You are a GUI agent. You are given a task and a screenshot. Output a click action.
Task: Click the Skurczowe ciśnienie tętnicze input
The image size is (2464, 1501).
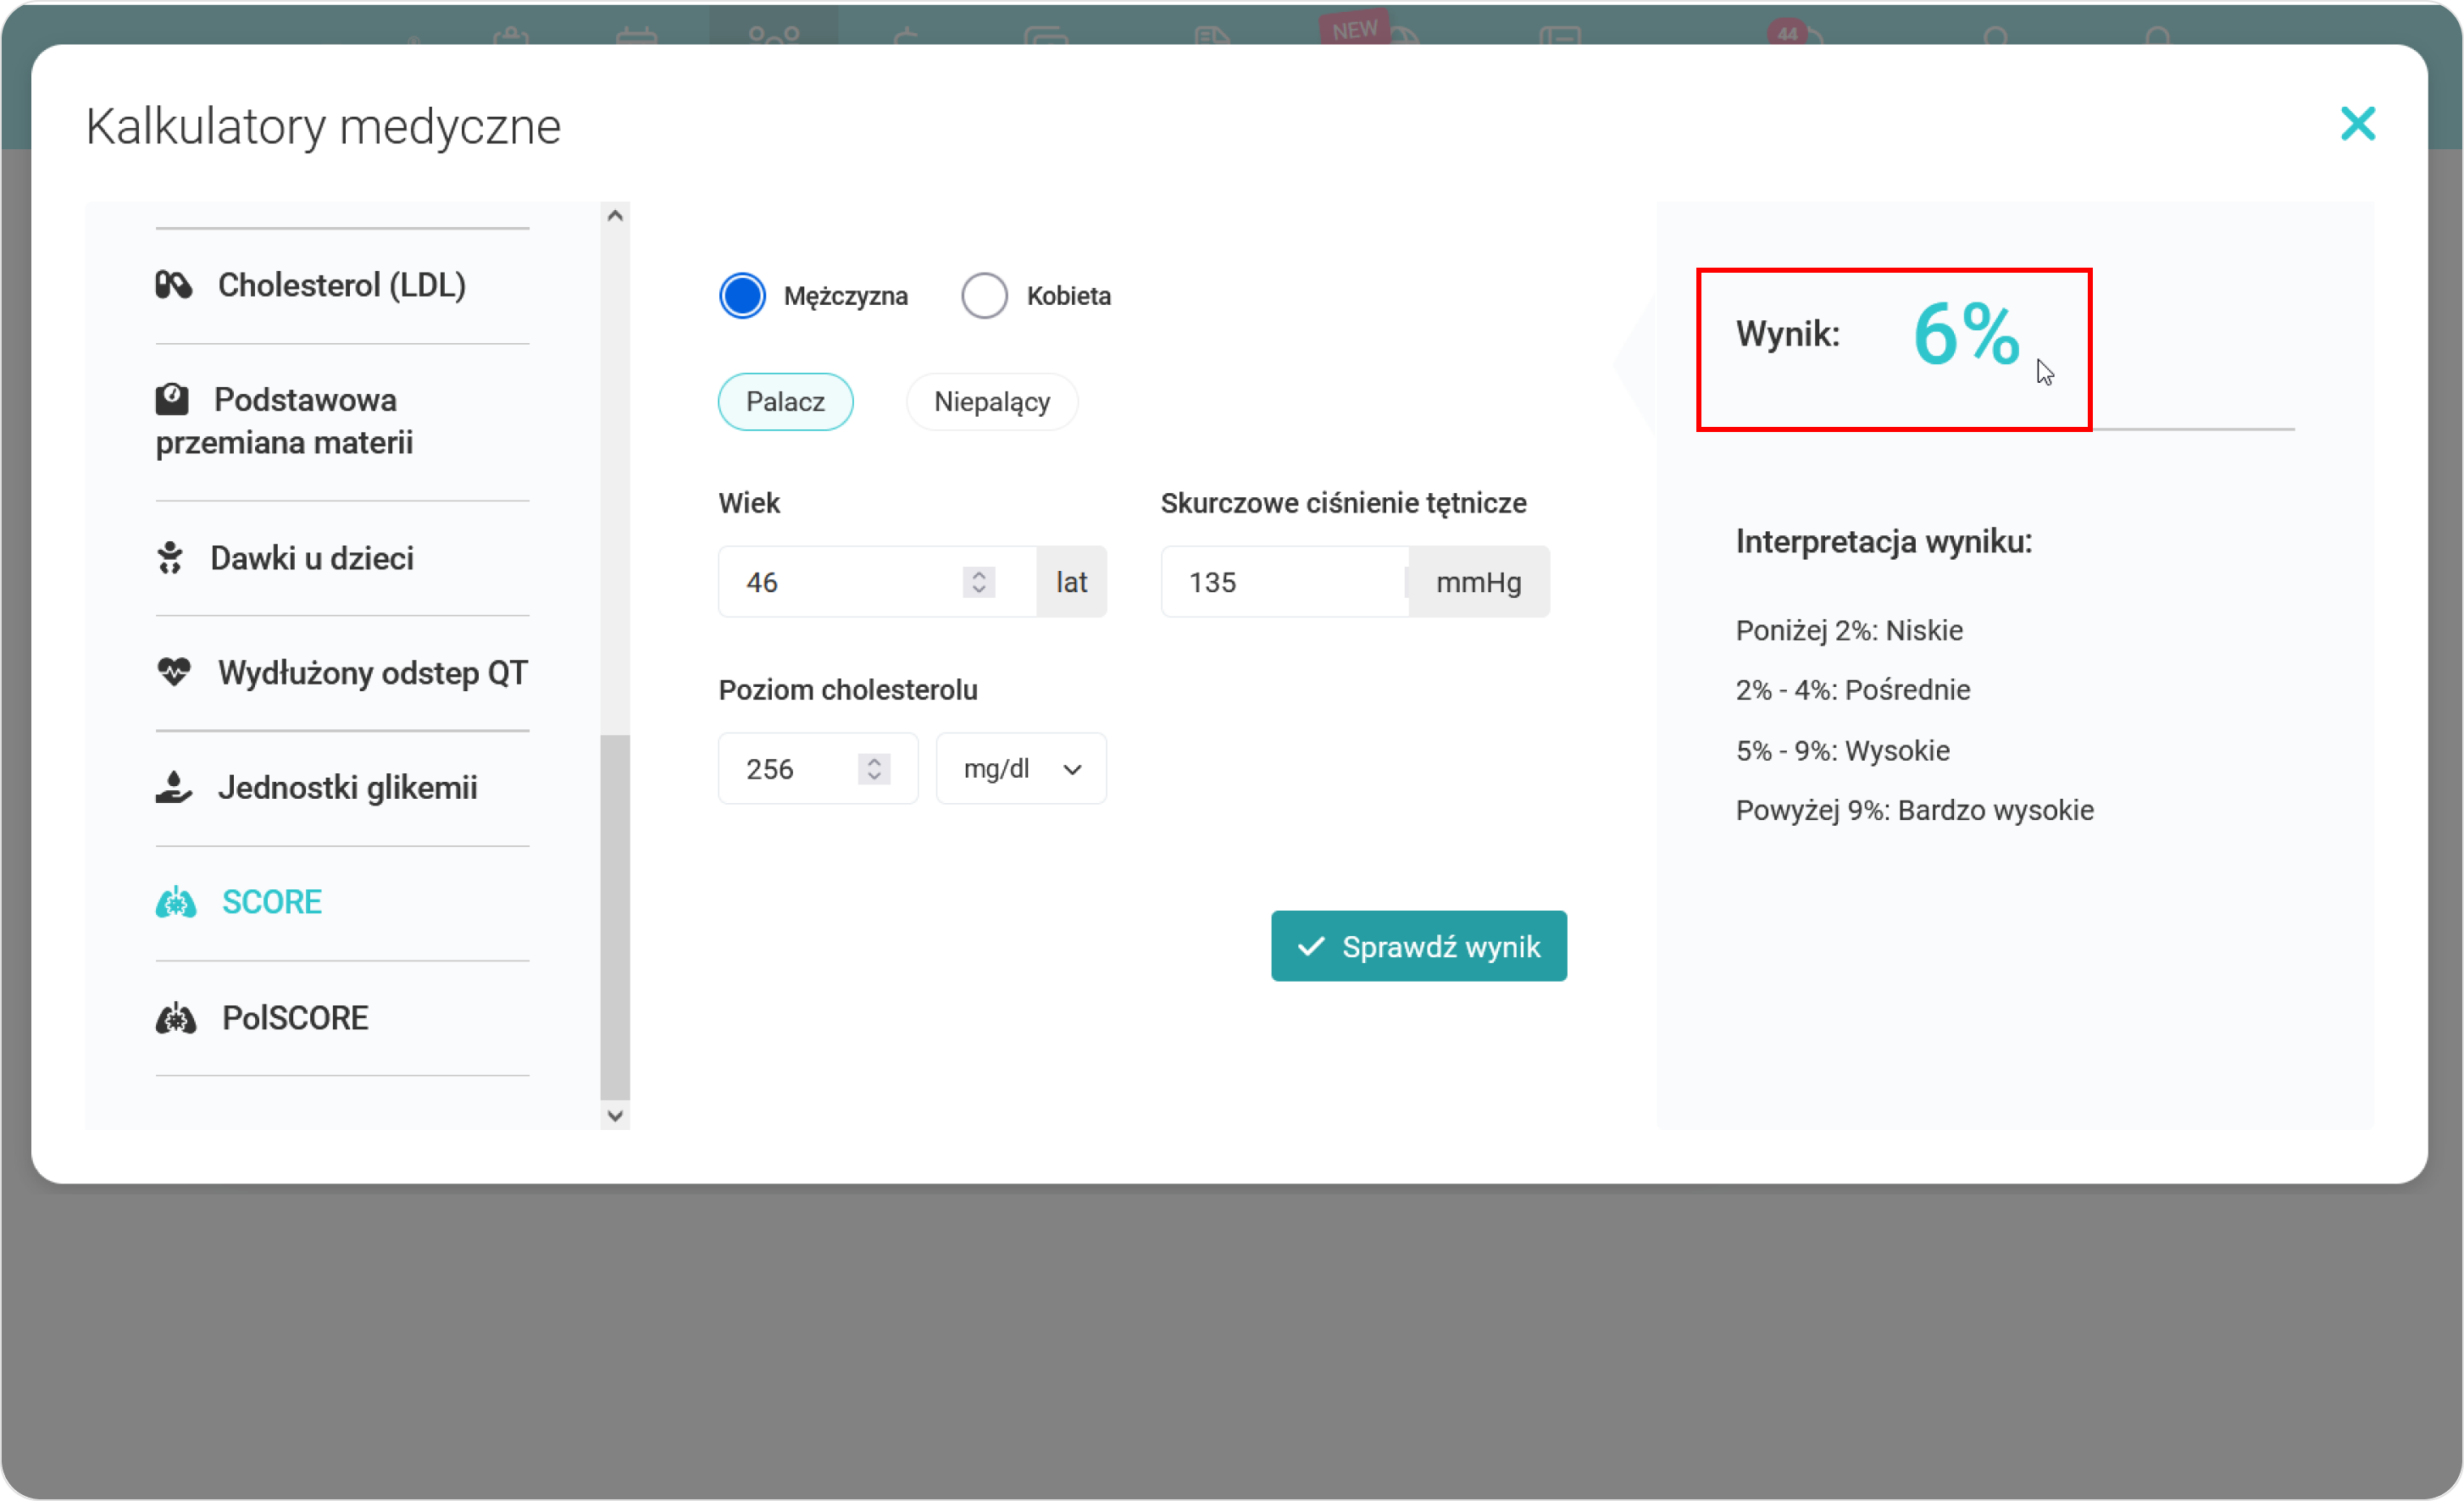pos(1284,582)
